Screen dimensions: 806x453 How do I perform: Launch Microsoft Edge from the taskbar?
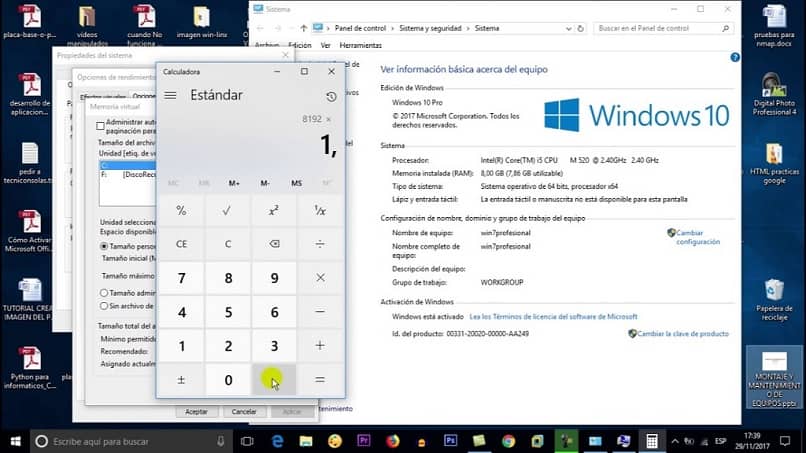coord(278,441)
